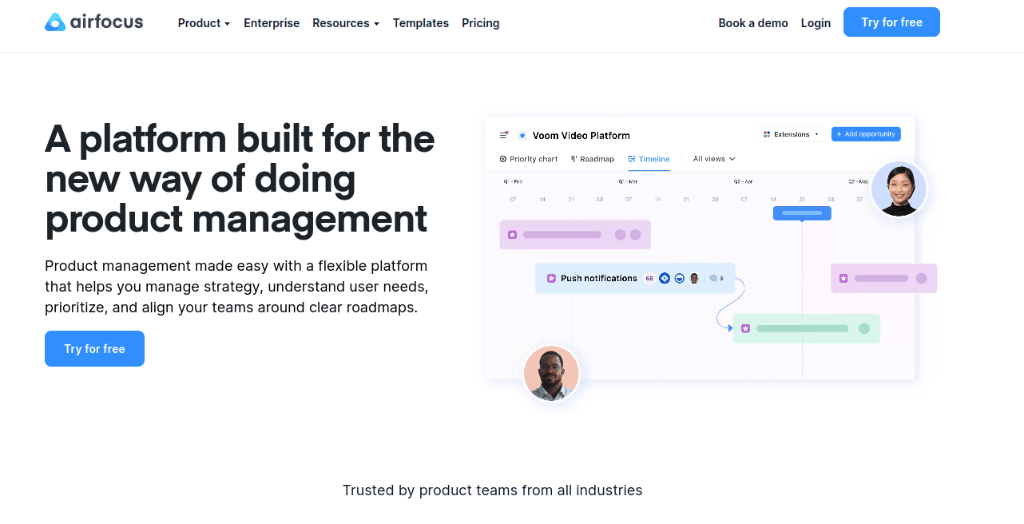1024x524 pixels.
Task: Select the Timeline tab
Action: [x=648, y=159]
